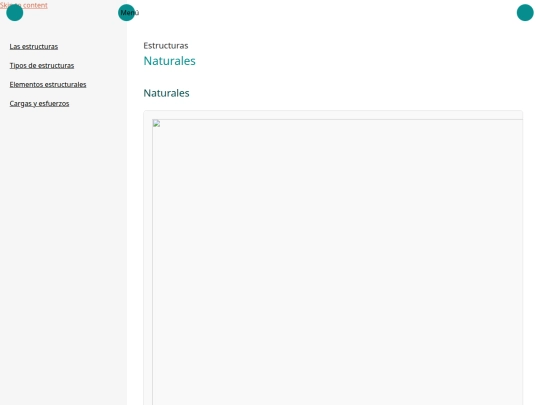Screen dimensions: 540x405
Task: Click the teal circle button above the sidebar
Action: click(15, 13)
